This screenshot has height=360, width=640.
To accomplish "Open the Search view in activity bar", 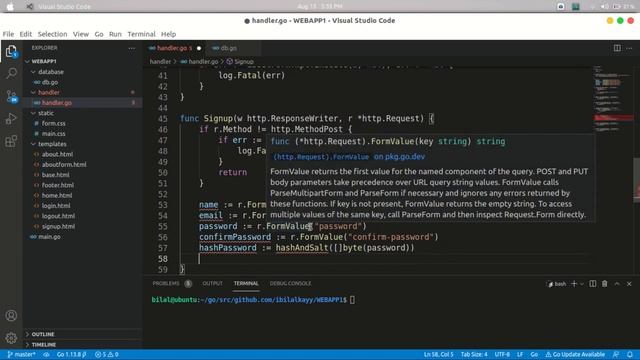I will coord(11,73).
